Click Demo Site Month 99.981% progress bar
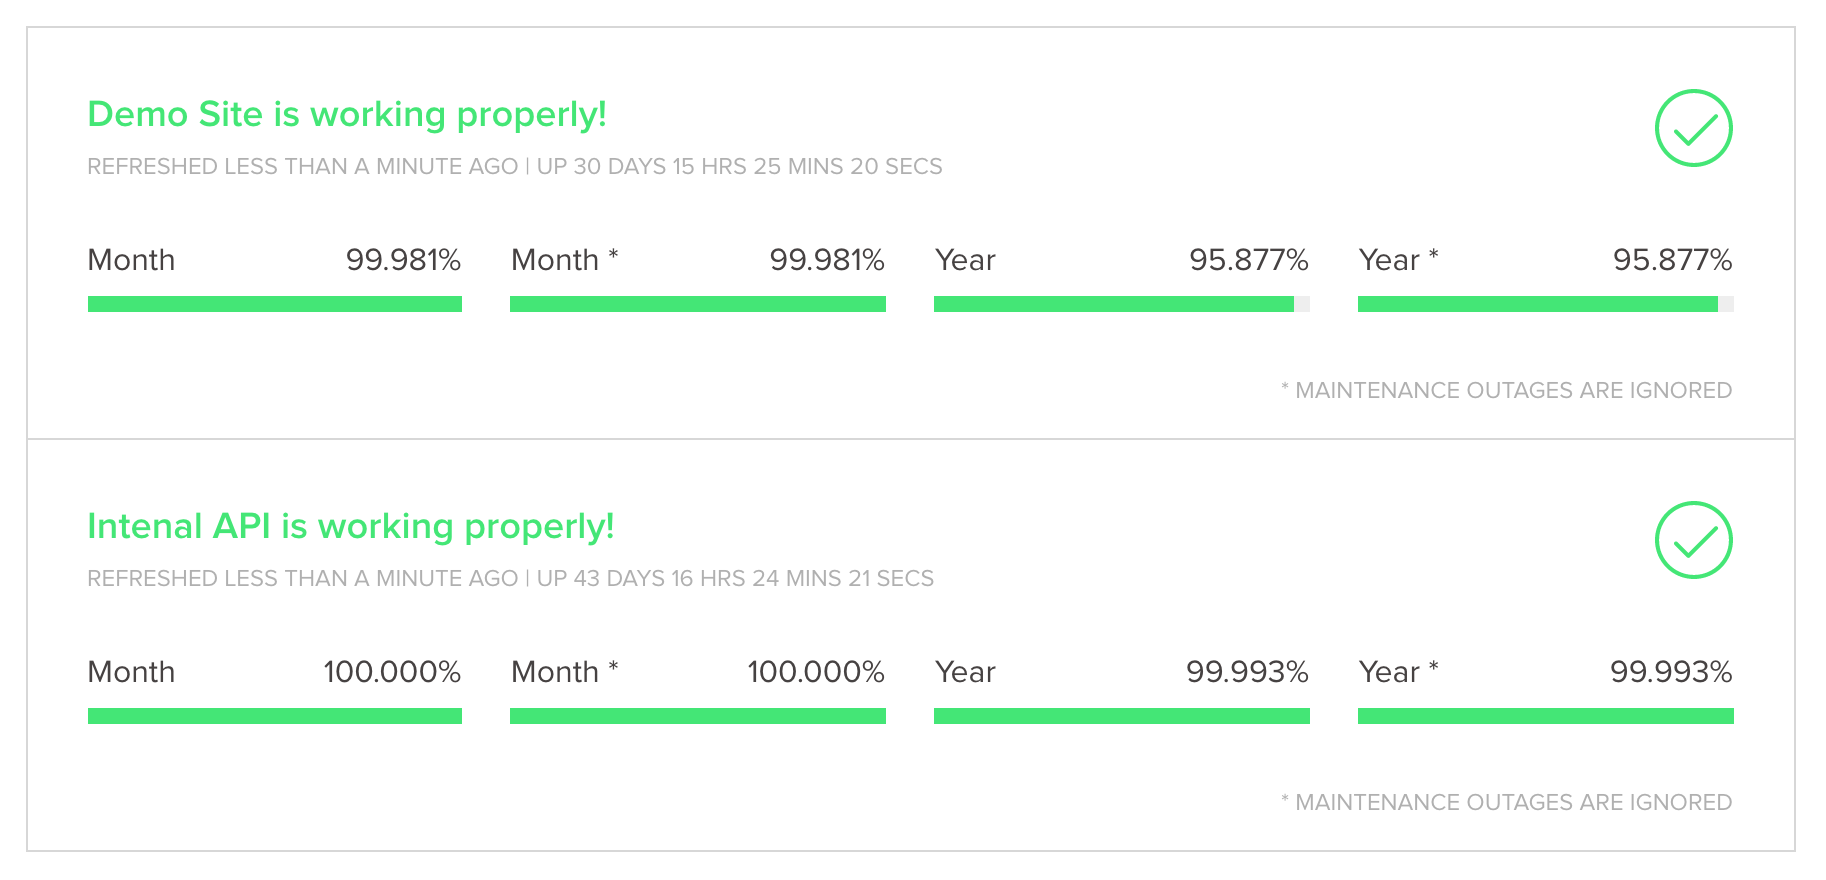1826x880 pixels. point(275,304)
